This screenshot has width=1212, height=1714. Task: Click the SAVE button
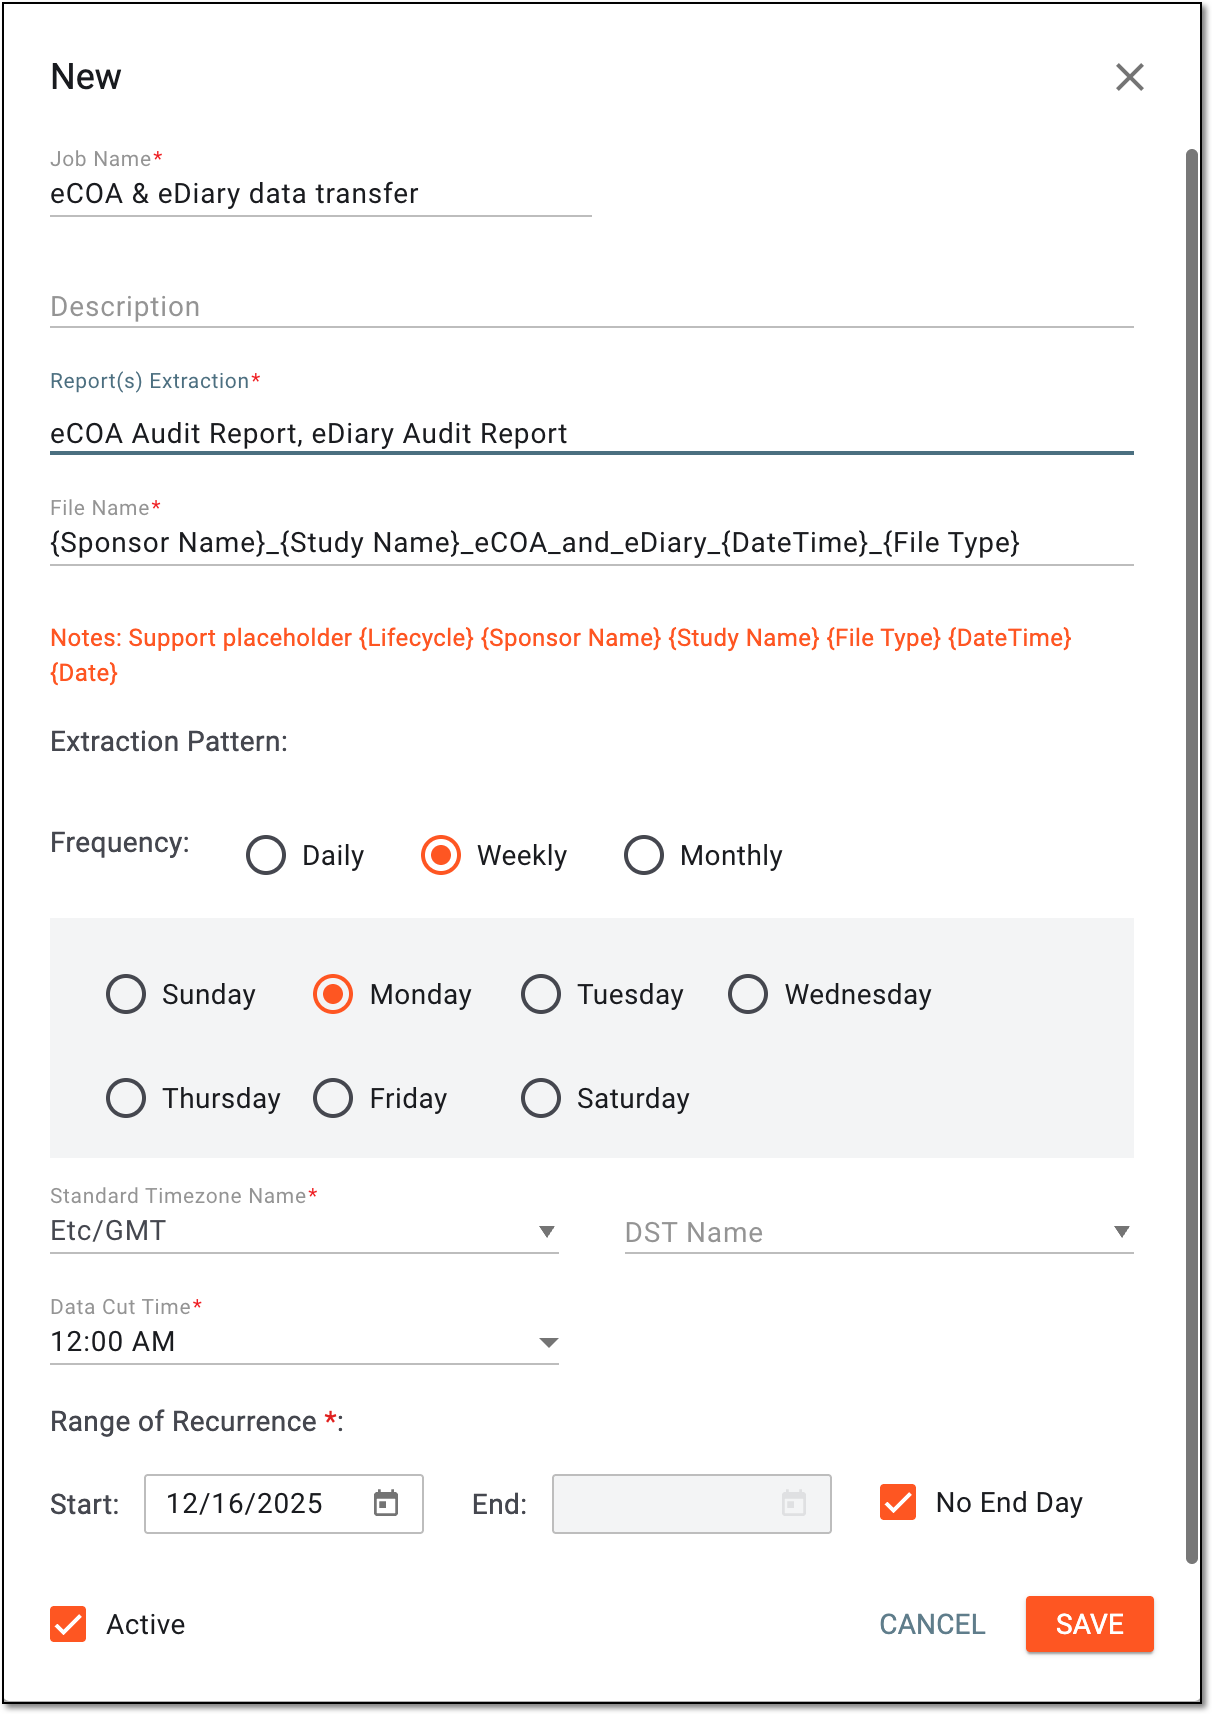1090,1624
